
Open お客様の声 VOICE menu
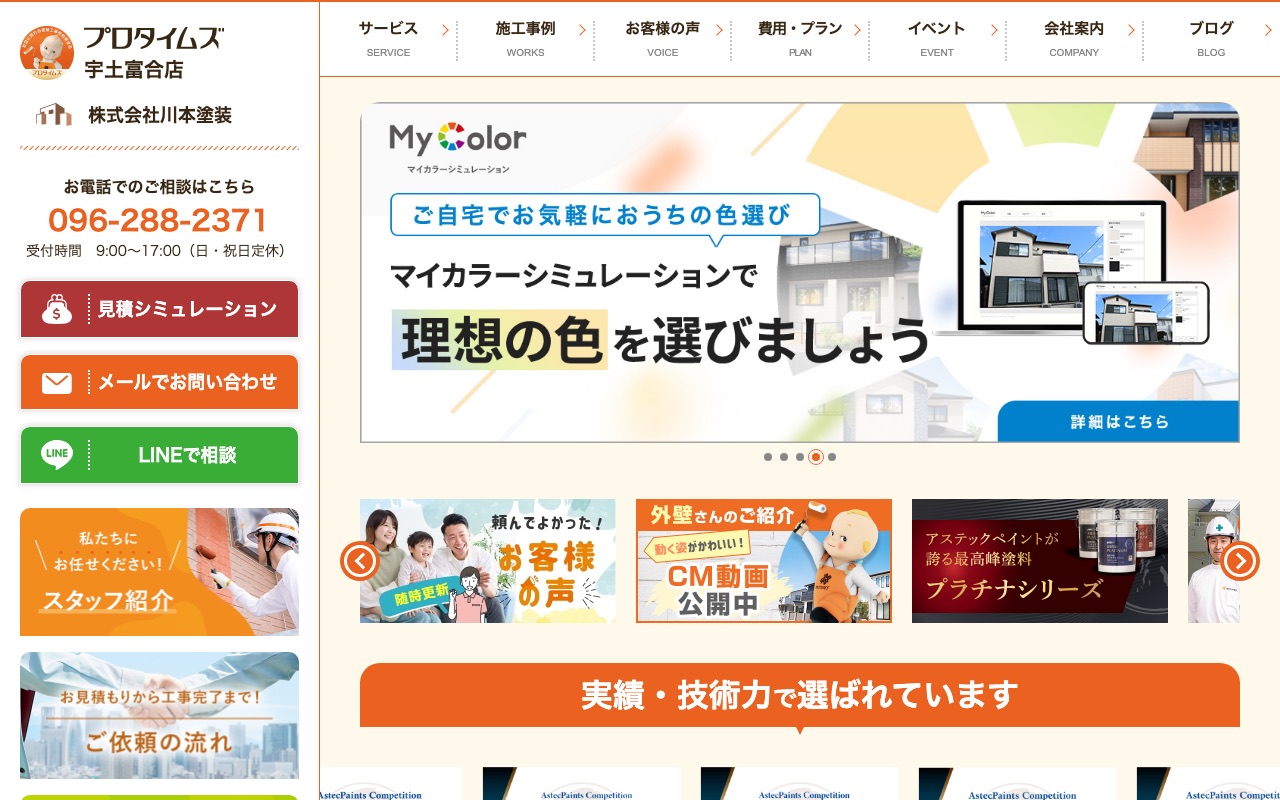pos(662,38)
